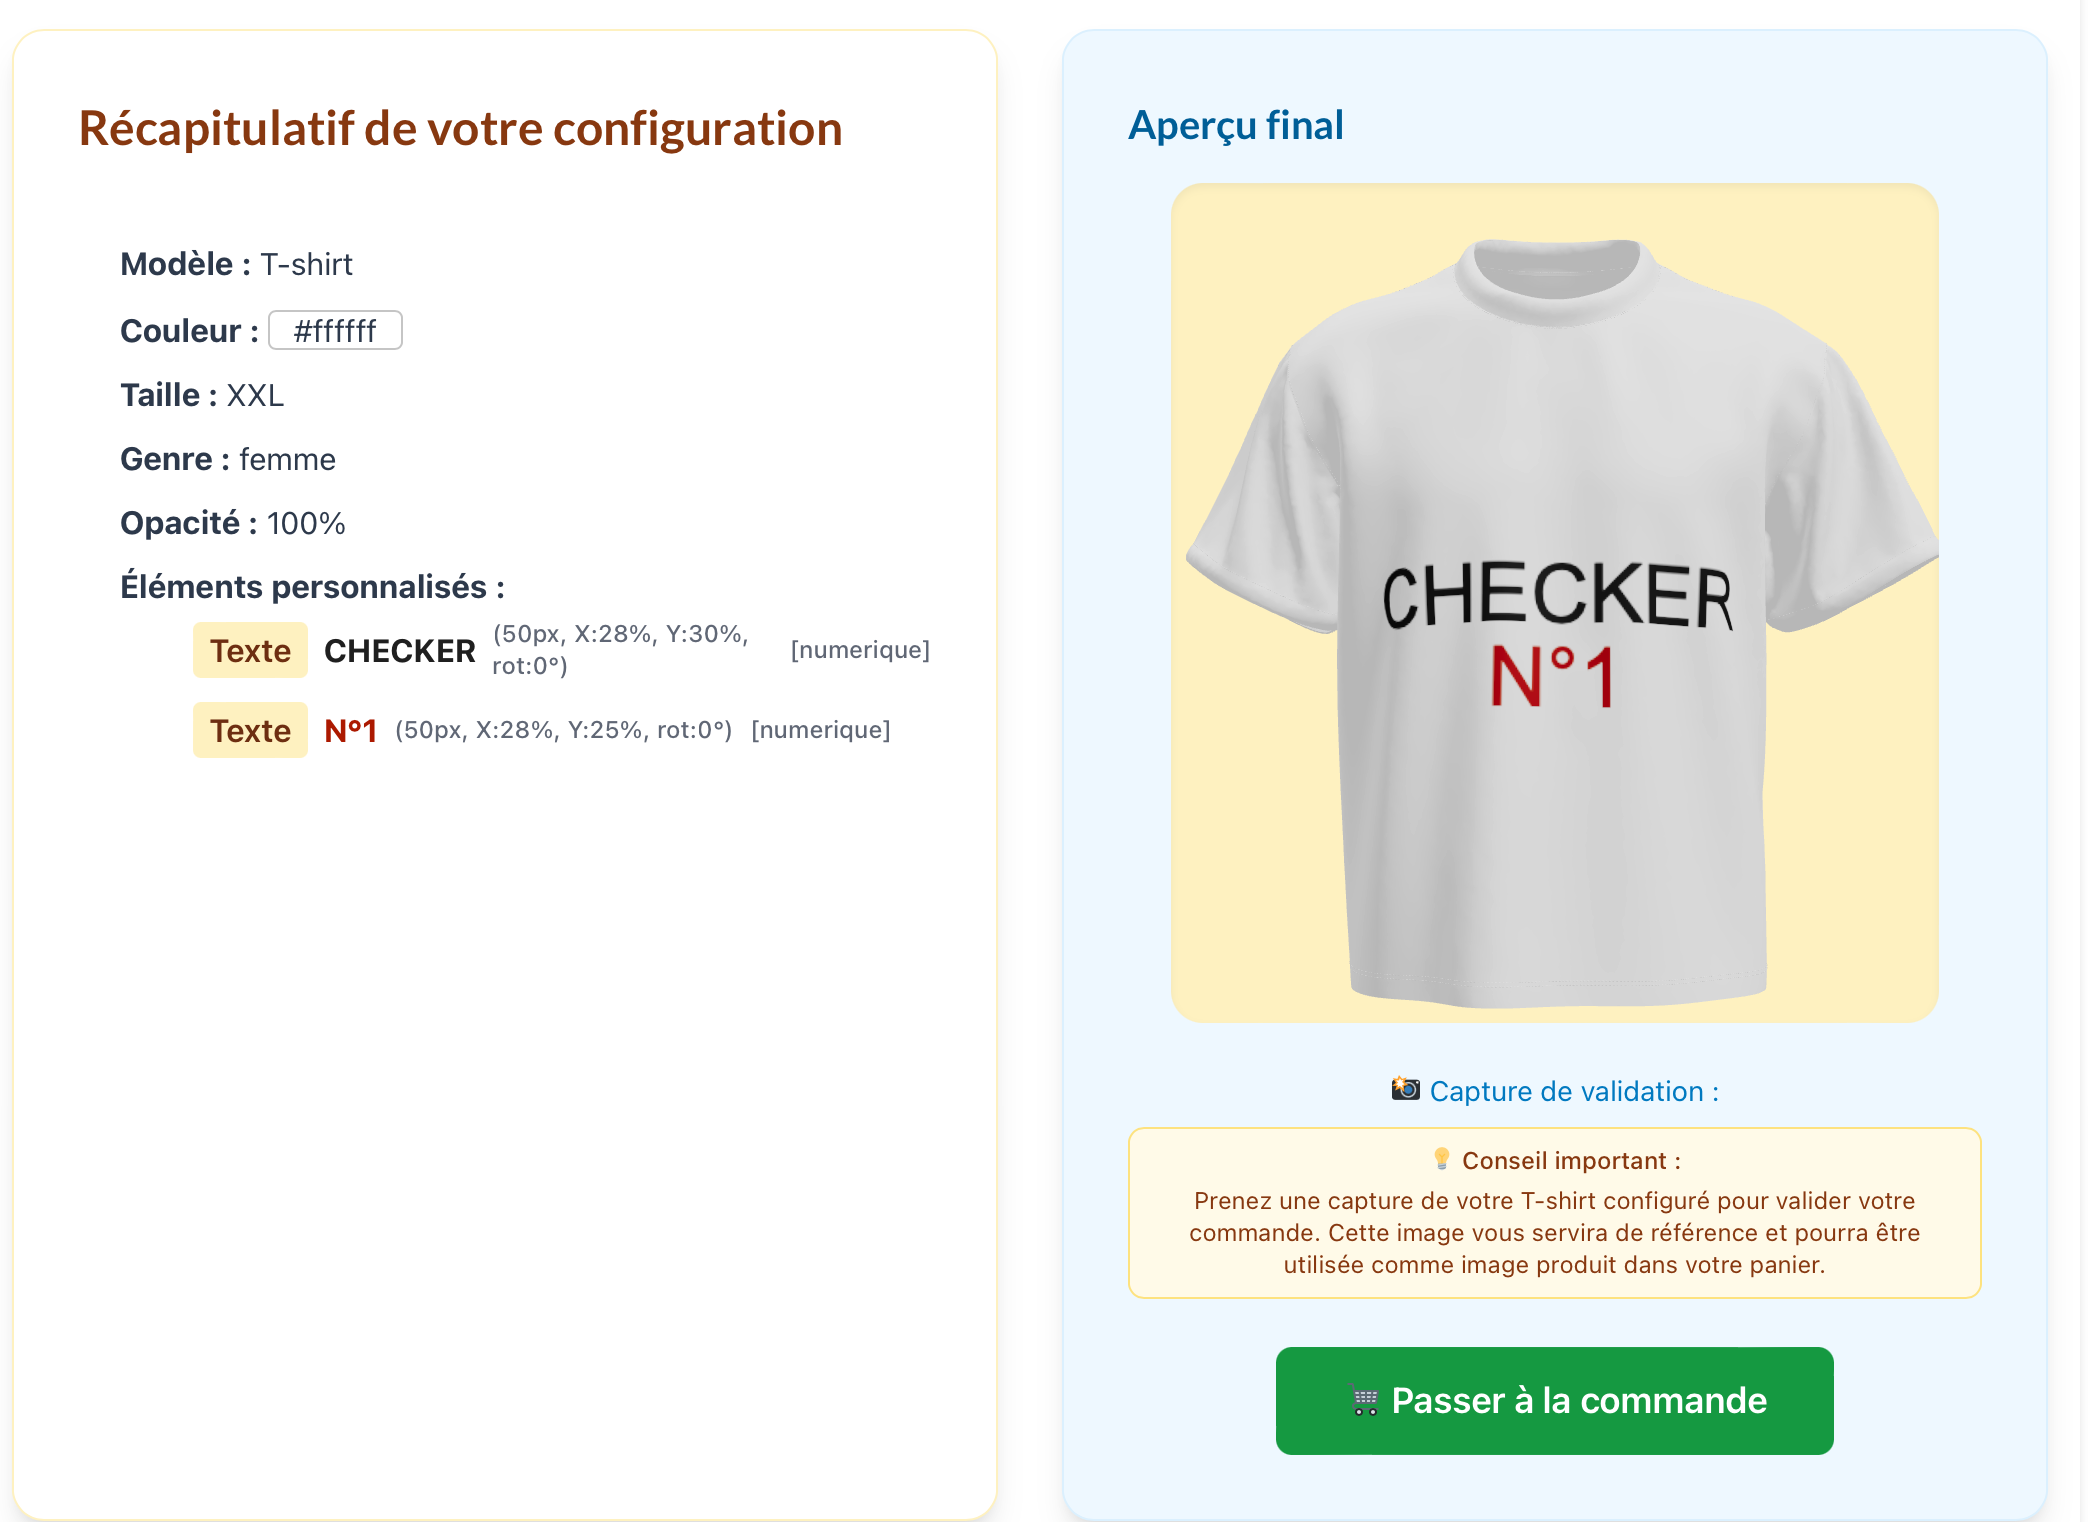
Task: Click the Capture de validation label
Action: pos(1574,1091)
